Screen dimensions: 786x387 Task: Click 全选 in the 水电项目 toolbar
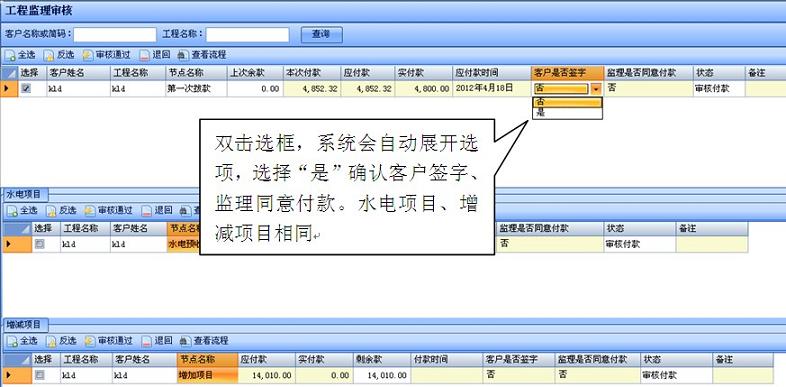(23, 211)
